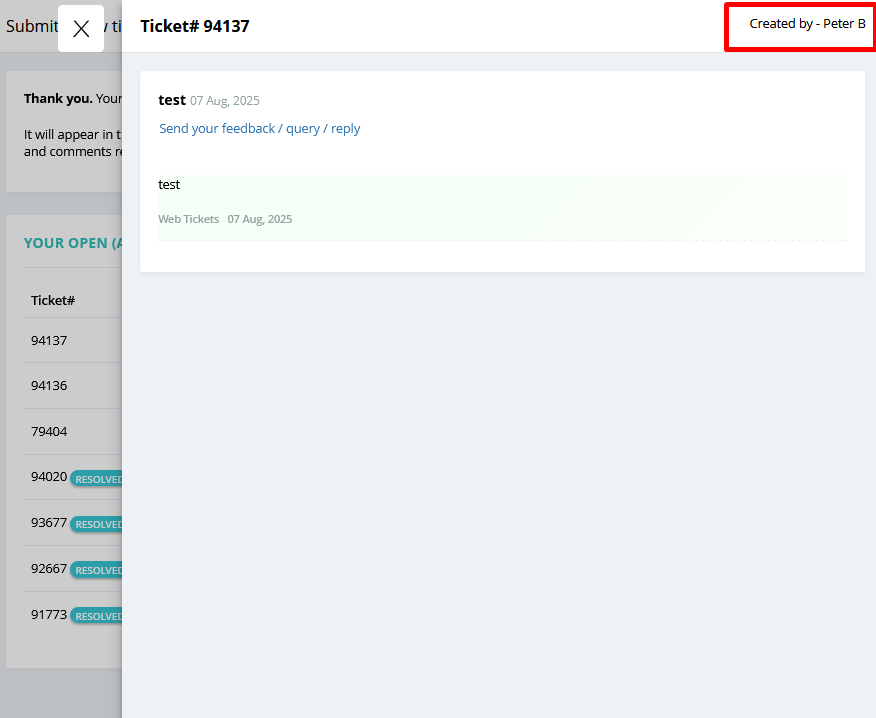Click RESOLVED badge next to 91773
The image size is (876, 718).
[x=97, y=616]
